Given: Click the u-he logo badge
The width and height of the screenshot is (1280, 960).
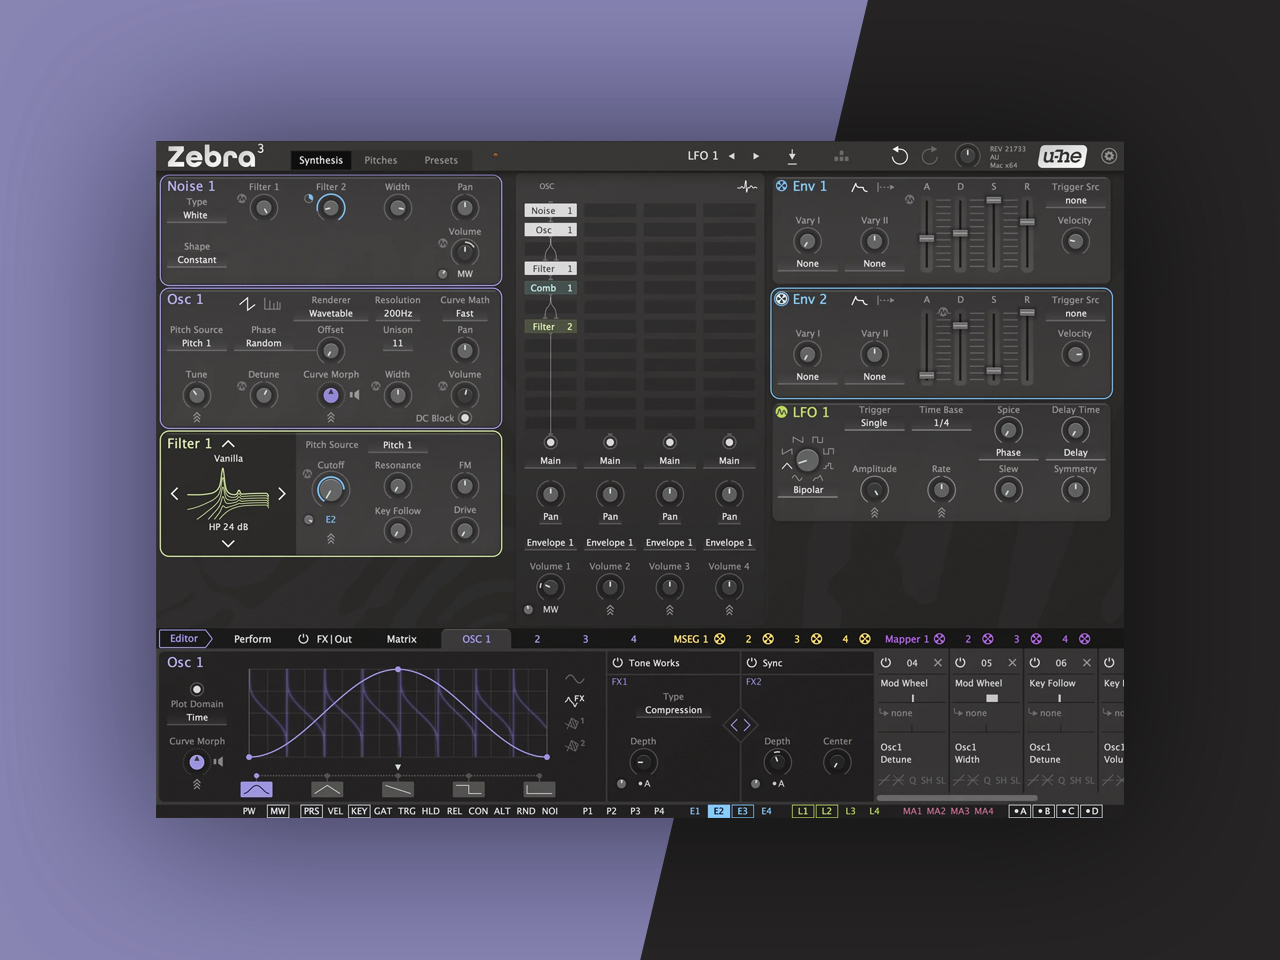Looking at the screenshot, I should click(x=1061, y=156).
